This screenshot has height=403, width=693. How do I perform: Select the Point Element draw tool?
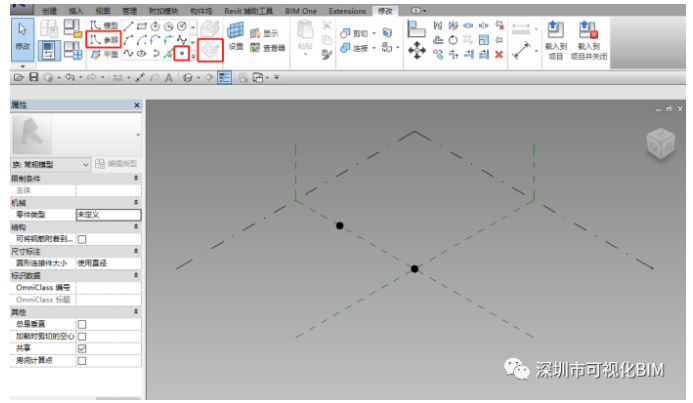tap(182, 53)
